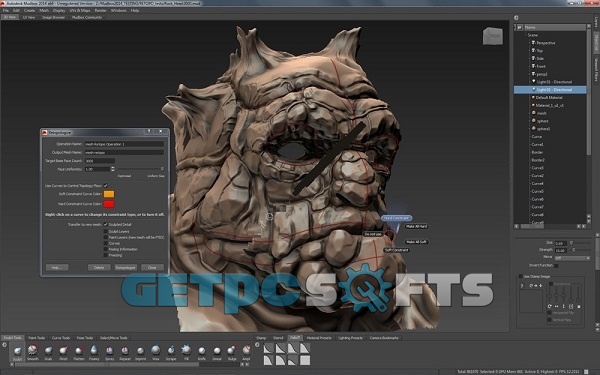
Task: Select the Imprint tool
Action: [x=140, y=351]
